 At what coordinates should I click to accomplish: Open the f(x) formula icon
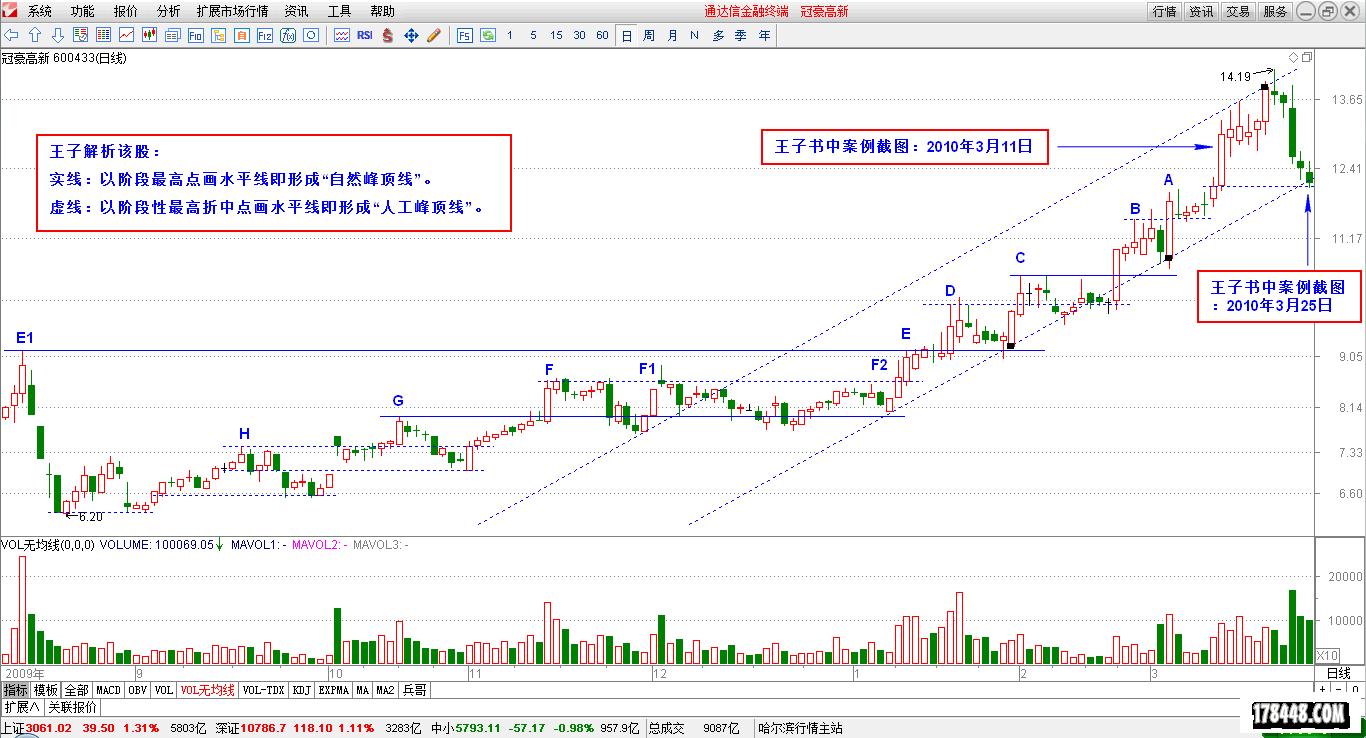pyautogui.click(x=288, y=35)
